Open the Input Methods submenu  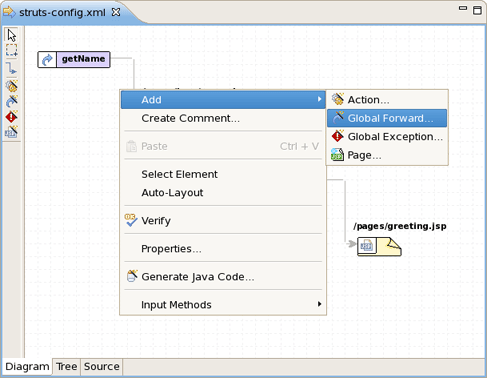click(223, 305)
